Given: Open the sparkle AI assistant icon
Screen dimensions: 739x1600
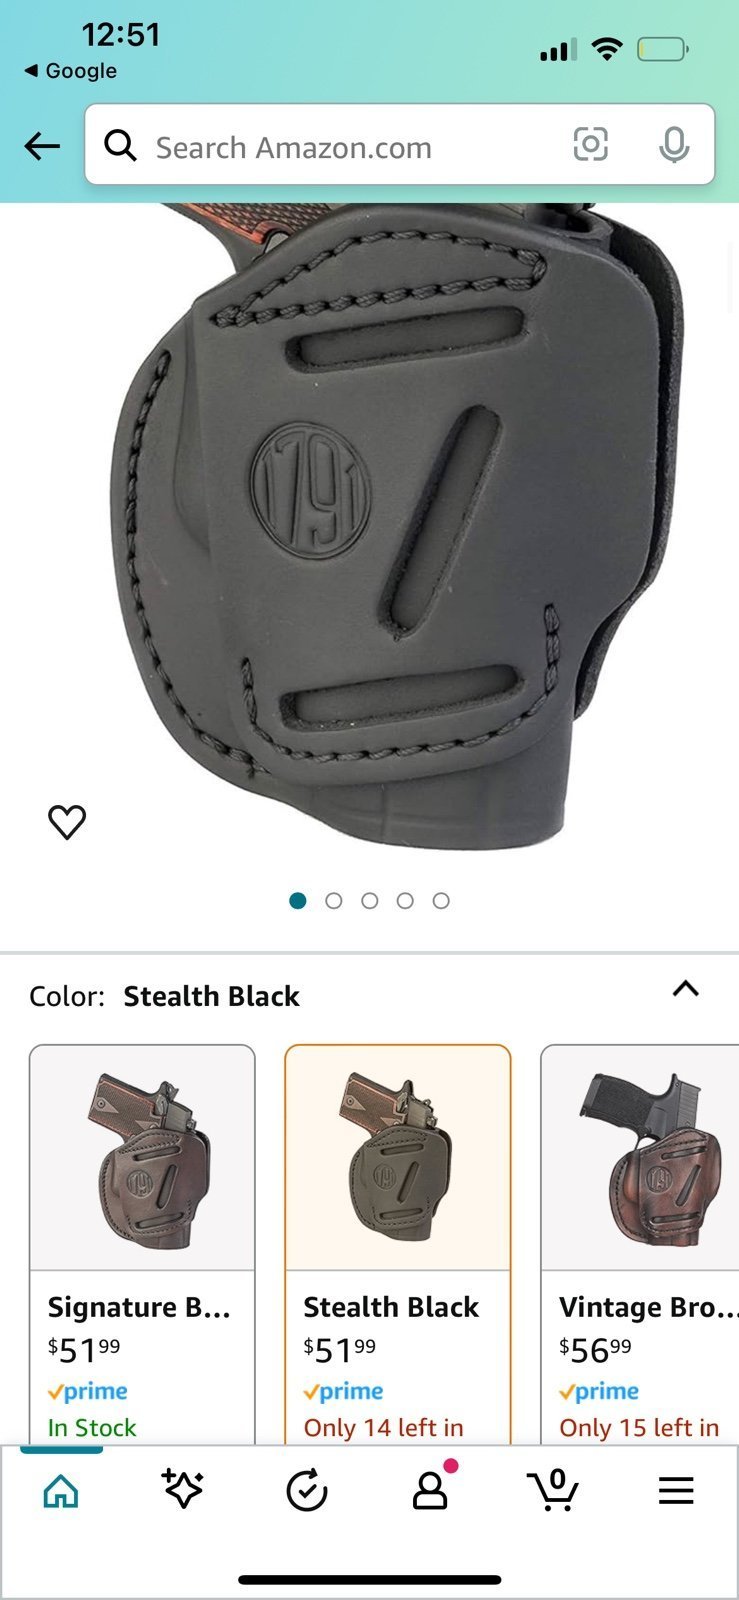Looking at the screenshot, I should pyautogui.click(x=183, y=1490).
